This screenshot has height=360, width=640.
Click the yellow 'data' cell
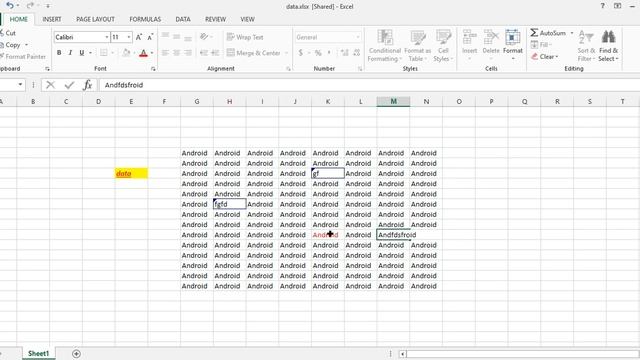(131, 173)
